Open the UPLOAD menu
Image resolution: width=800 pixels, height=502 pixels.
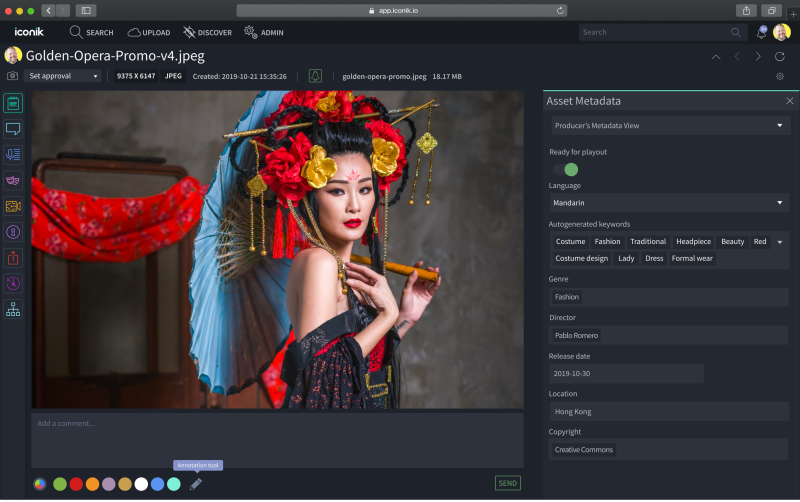pos(148,32)
